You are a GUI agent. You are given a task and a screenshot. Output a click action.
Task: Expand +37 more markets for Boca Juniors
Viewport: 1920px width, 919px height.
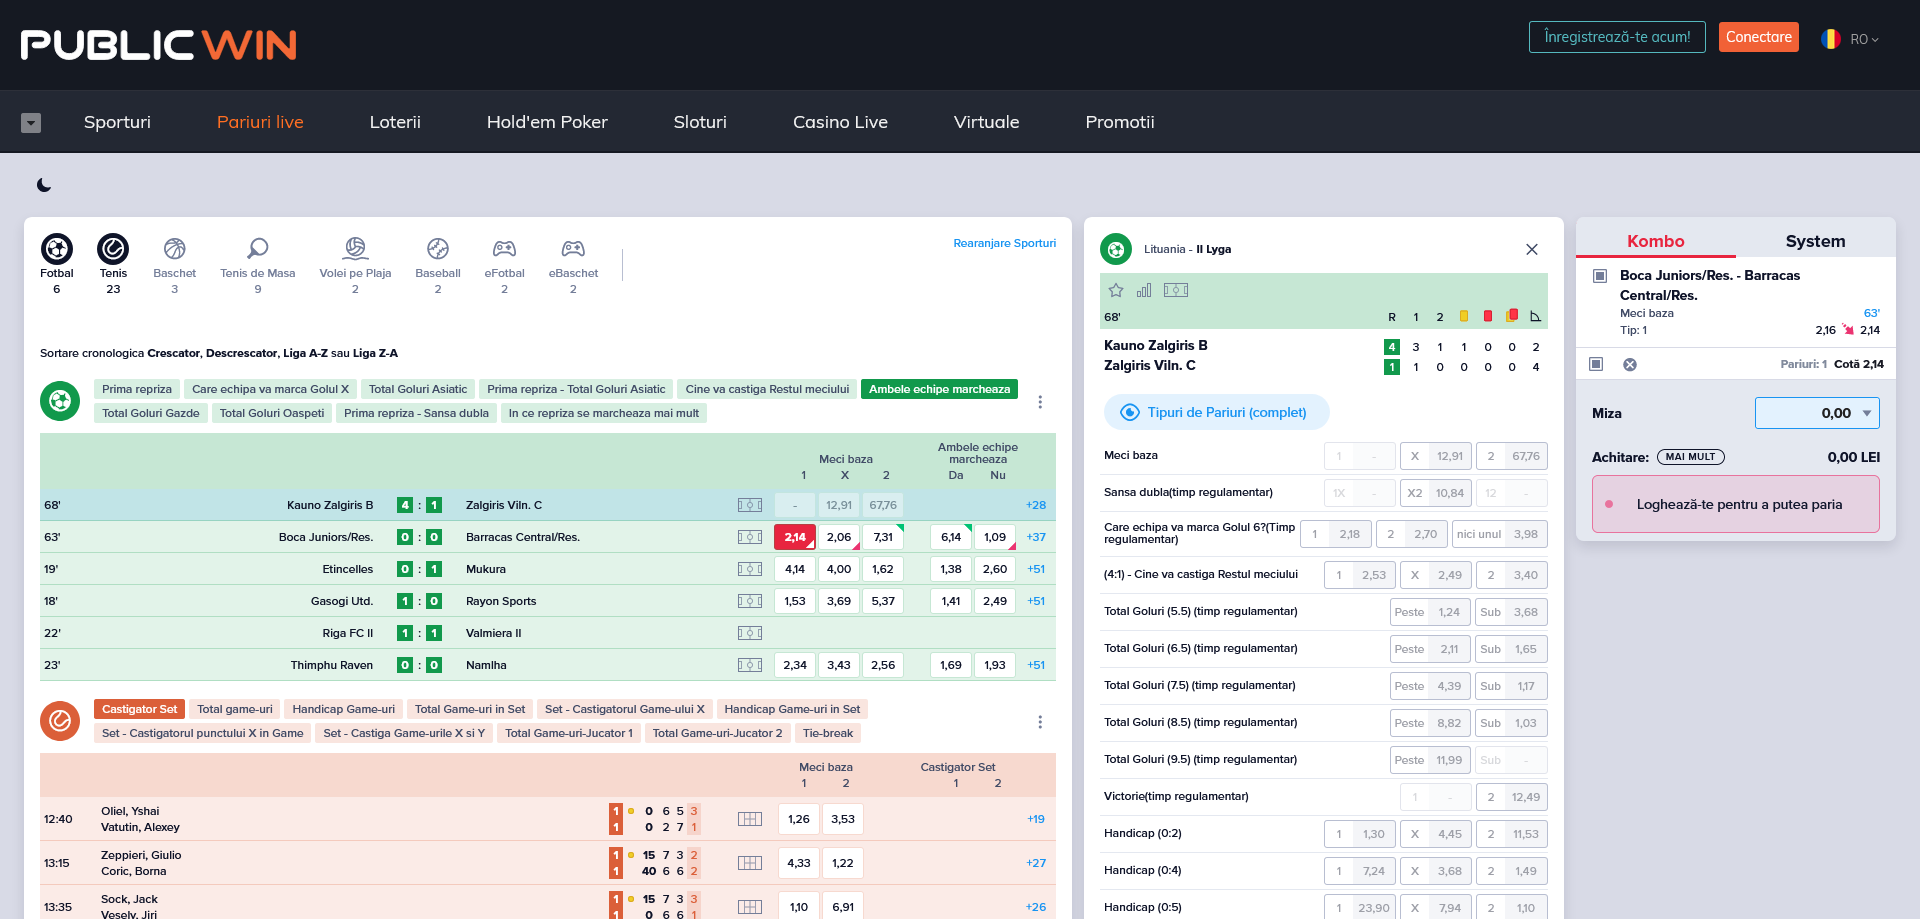click(1036, 537)
